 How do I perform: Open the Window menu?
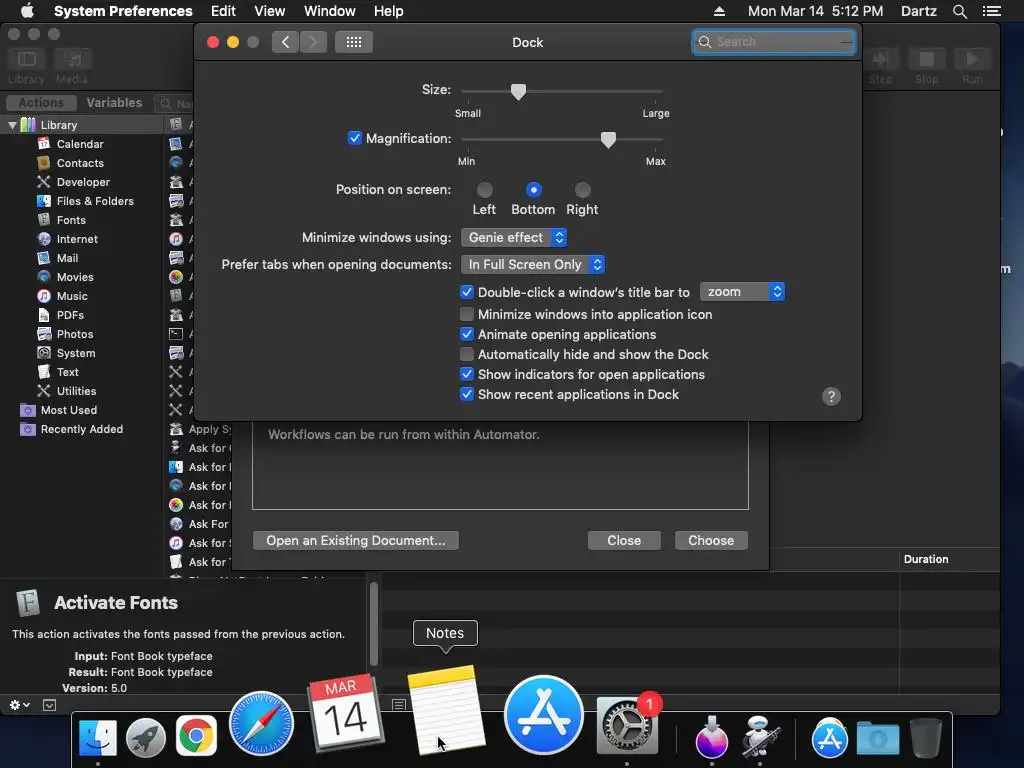point(330,11)
